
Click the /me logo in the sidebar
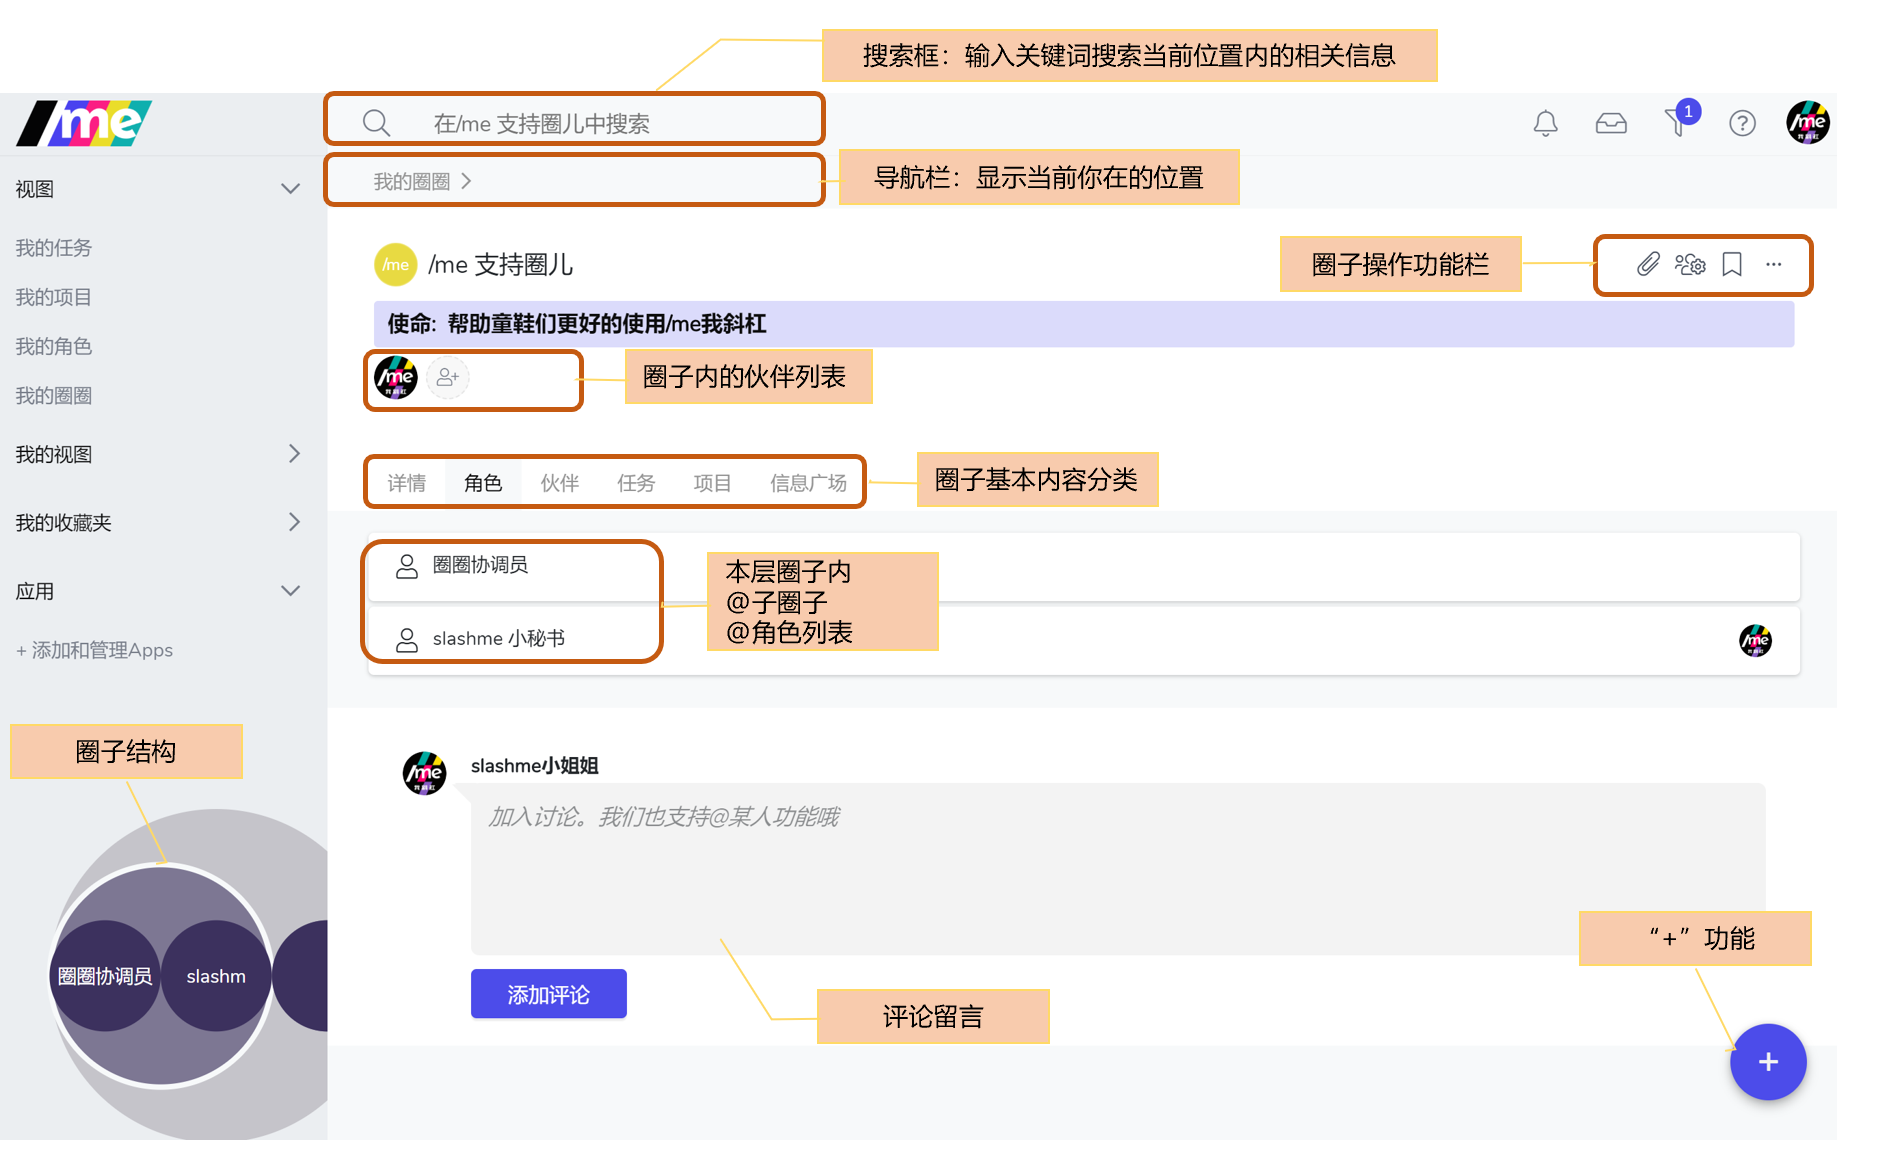[x=85, y=123]
